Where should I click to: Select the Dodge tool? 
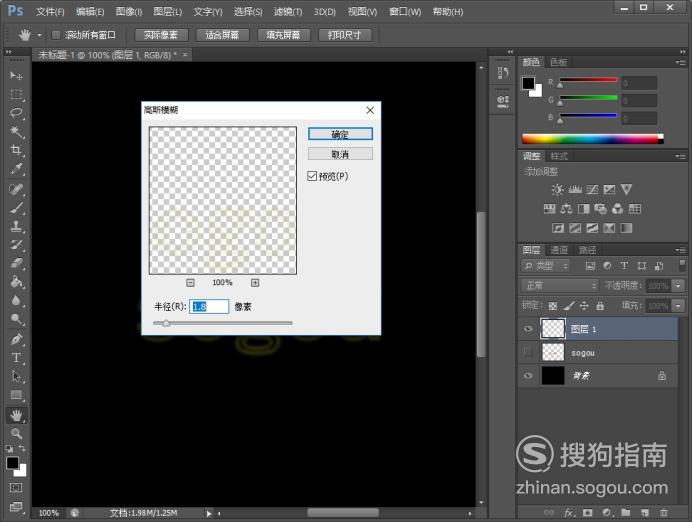(x=16, y=319)
